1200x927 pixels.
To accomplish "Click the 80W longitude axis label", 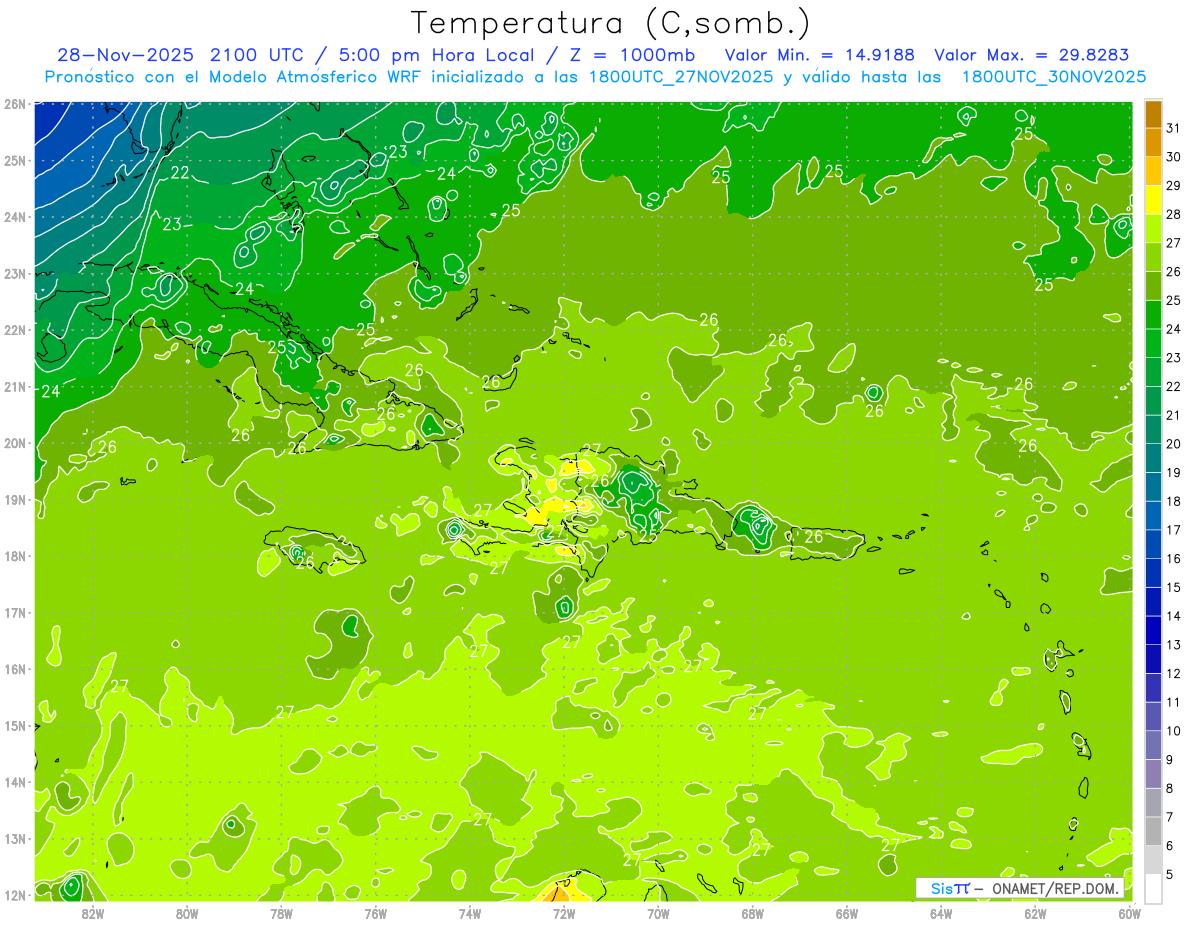I will coord(187,913).
